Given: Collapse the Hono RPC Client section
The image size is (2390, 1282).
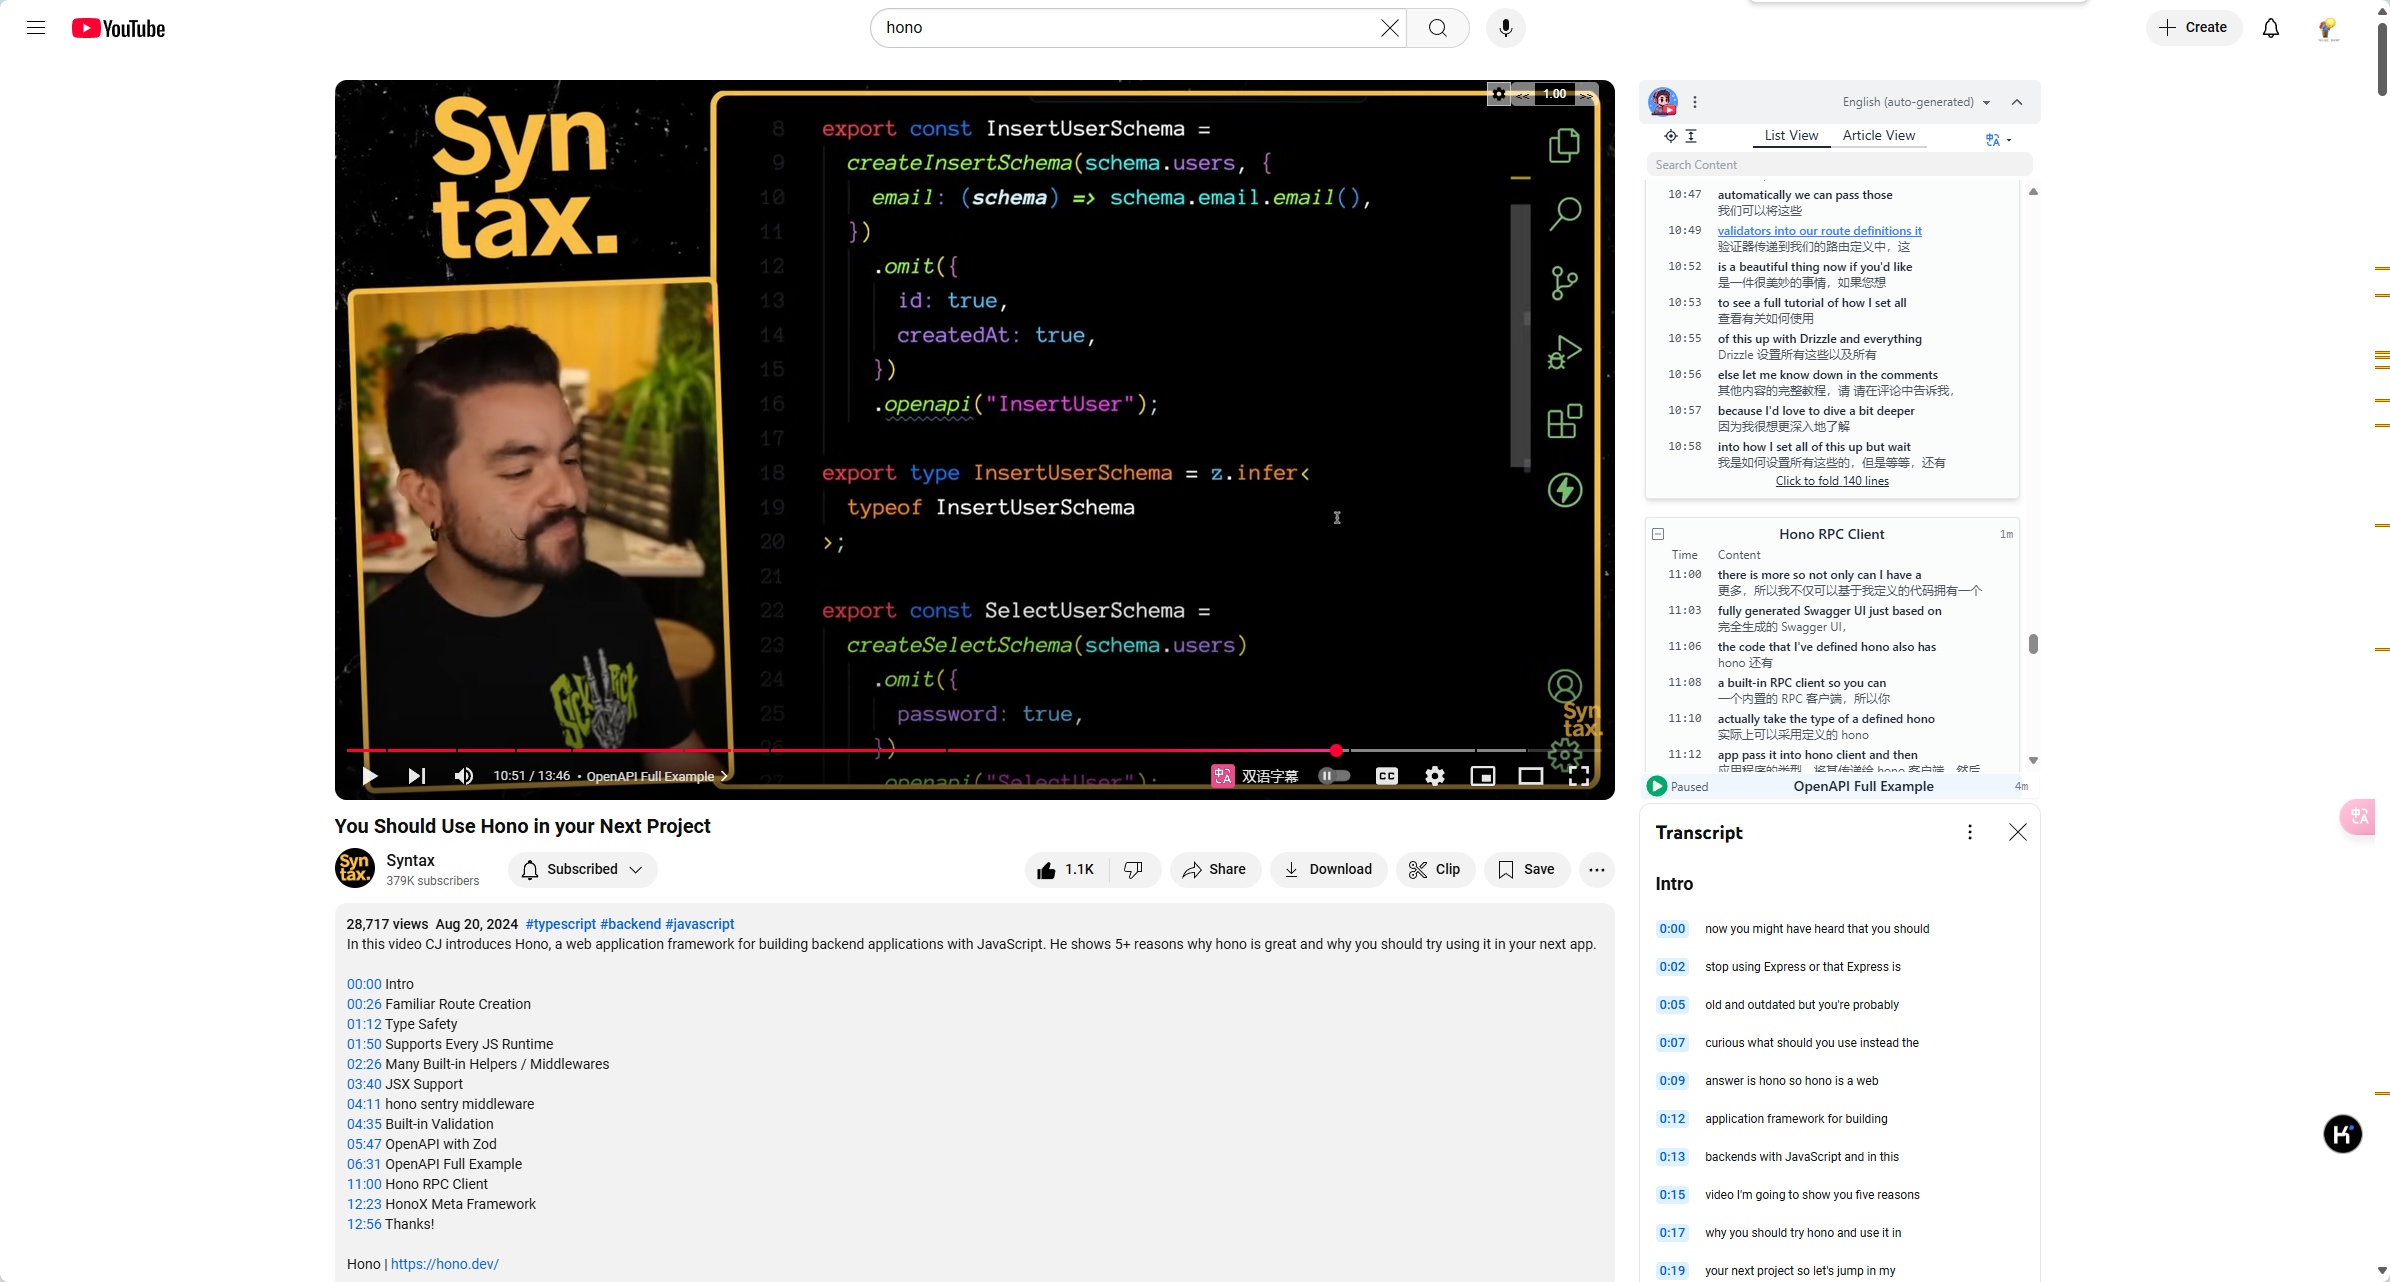Looking at the screenshot, I should coord(1658,534).
